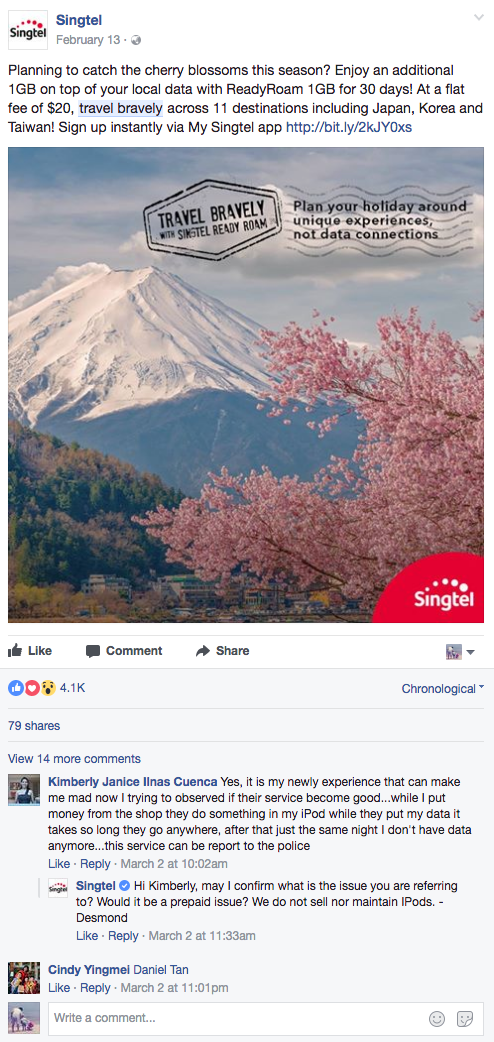
Task: Open the commenting-as profile selector
Action: (460, 652)
